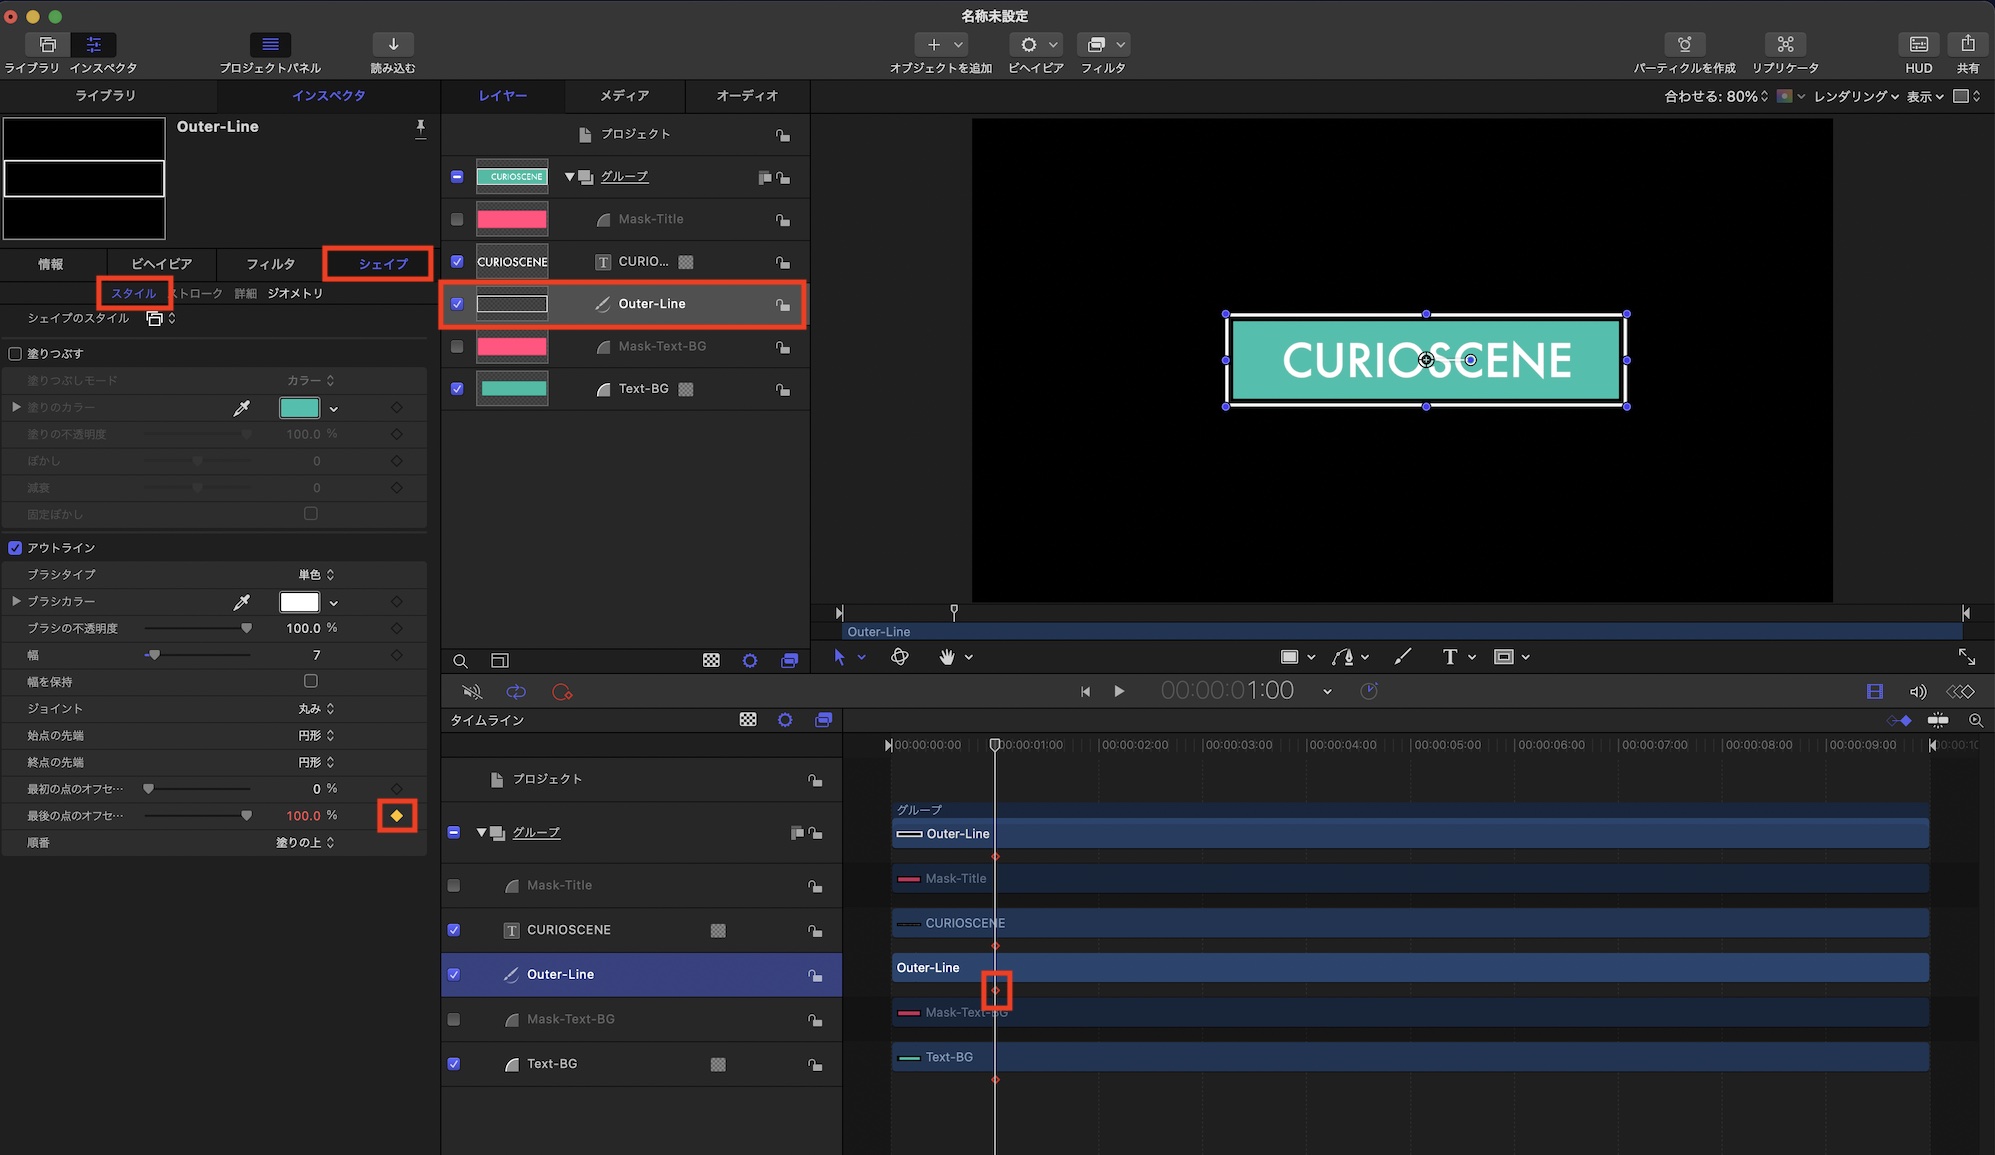Collapse the Group (グループ) in the layers list

(569, 177)
